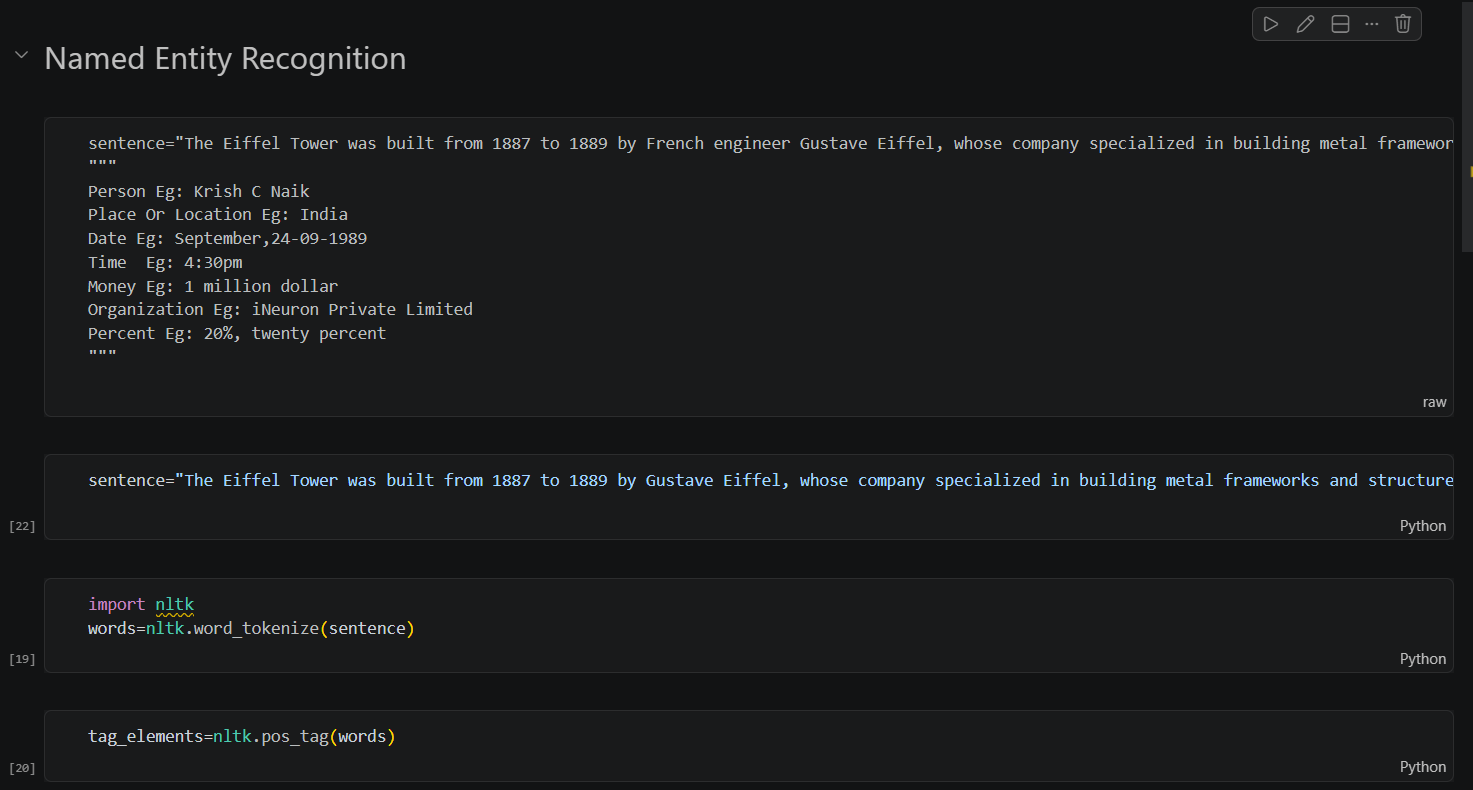Click the words=nltk.word_tokenize code line
The width and height of the screenshot is (1473, 790).
point(251,629)
